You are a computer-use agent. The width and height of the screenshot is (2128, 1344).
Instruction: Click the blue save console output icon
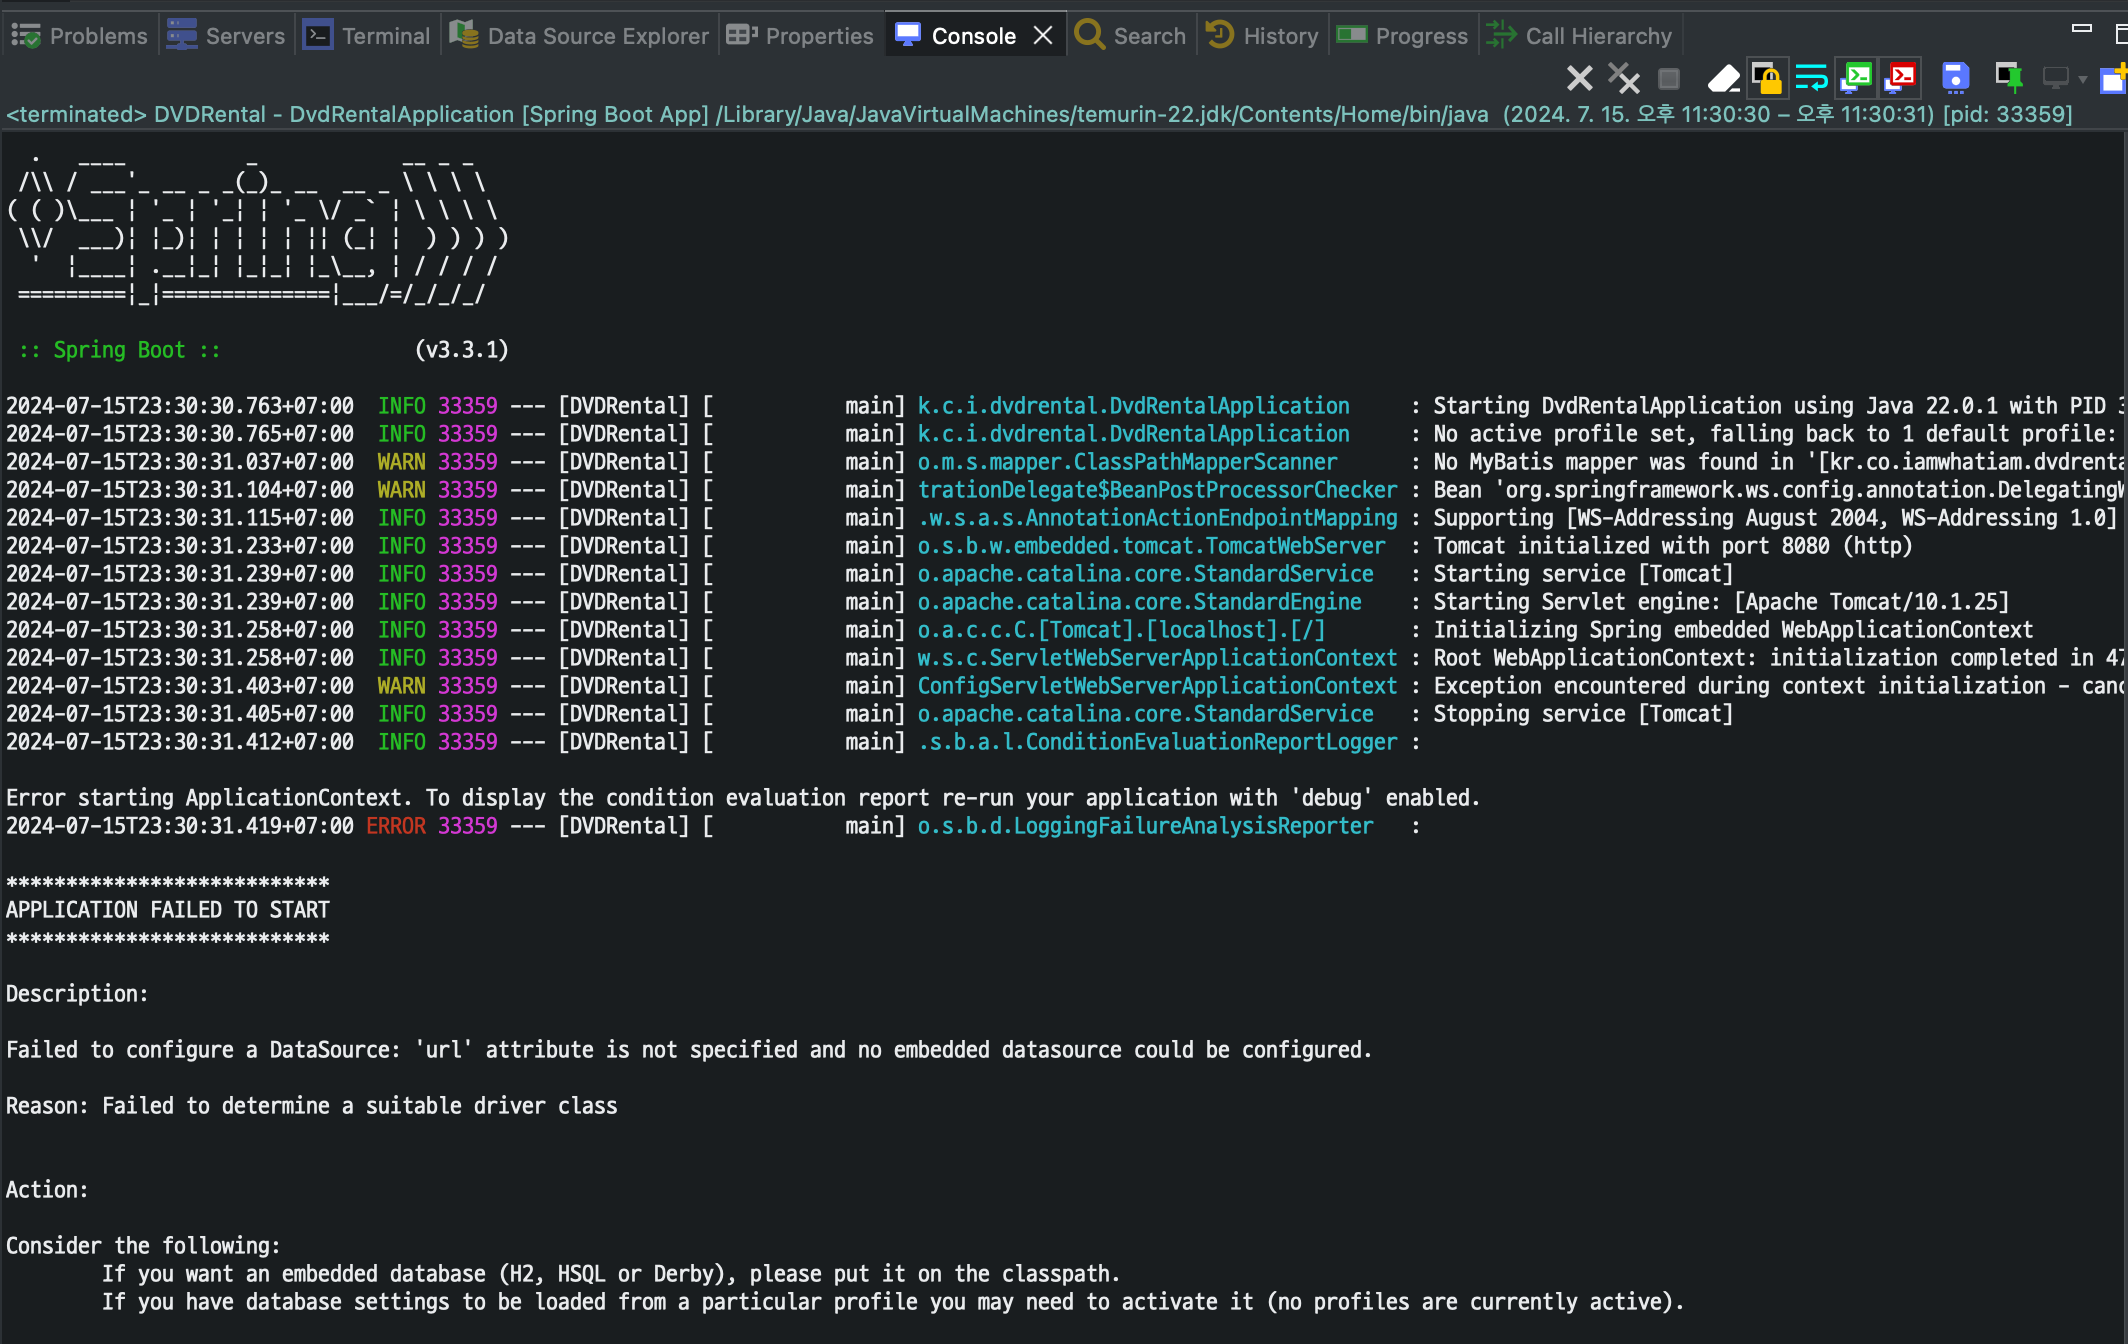(x=1954, y=78)
